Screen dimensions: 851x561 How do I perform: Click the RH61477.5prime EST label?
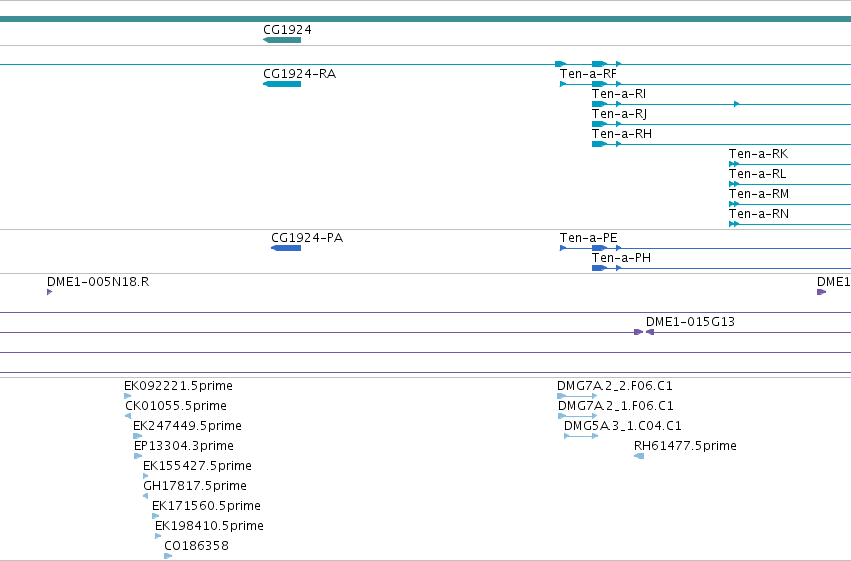click(x=685, y=446)
